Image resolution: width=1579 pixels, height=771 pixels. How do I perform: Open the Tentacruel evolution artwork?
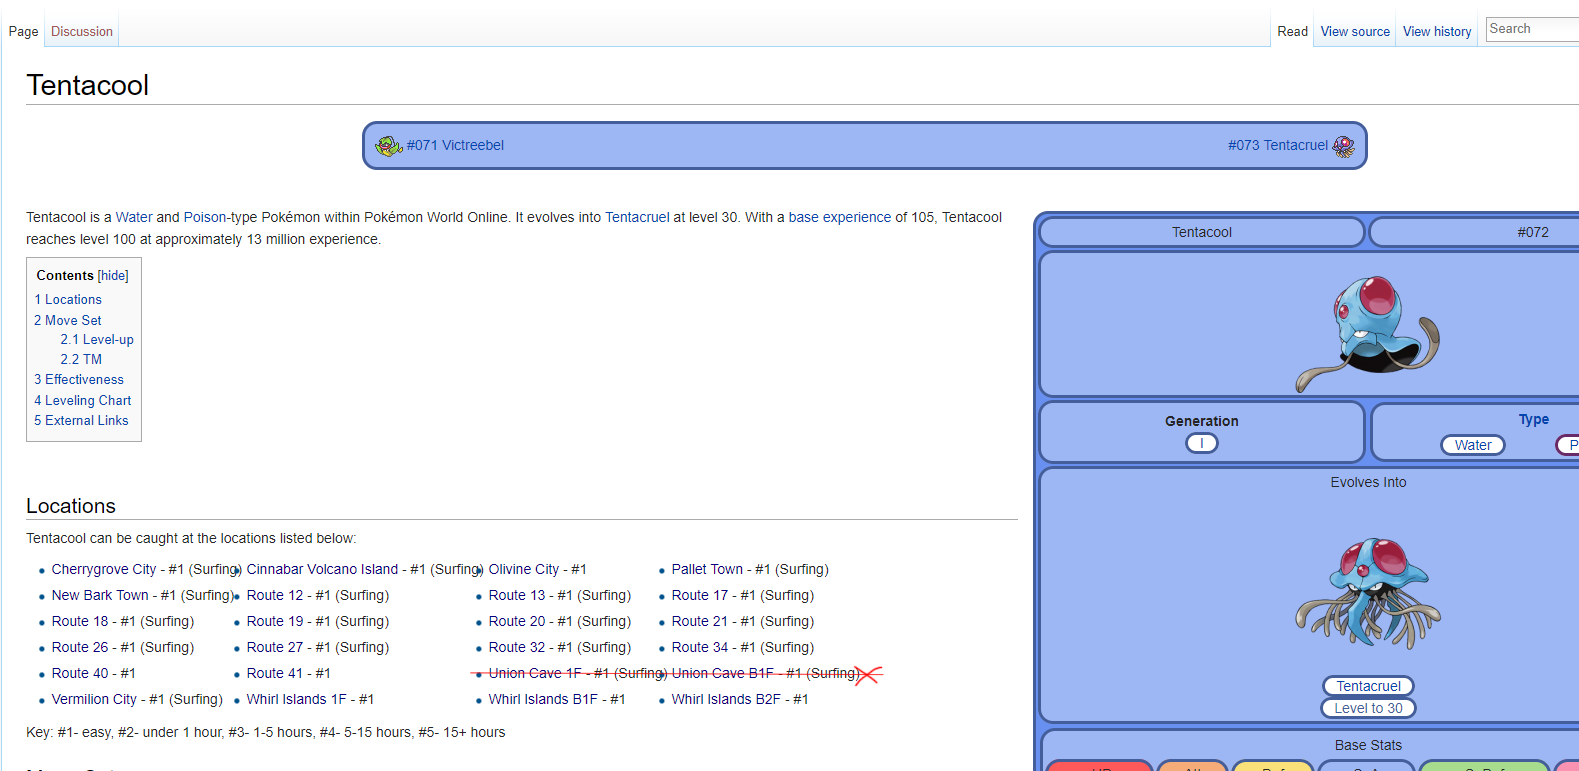[1368, 592]
